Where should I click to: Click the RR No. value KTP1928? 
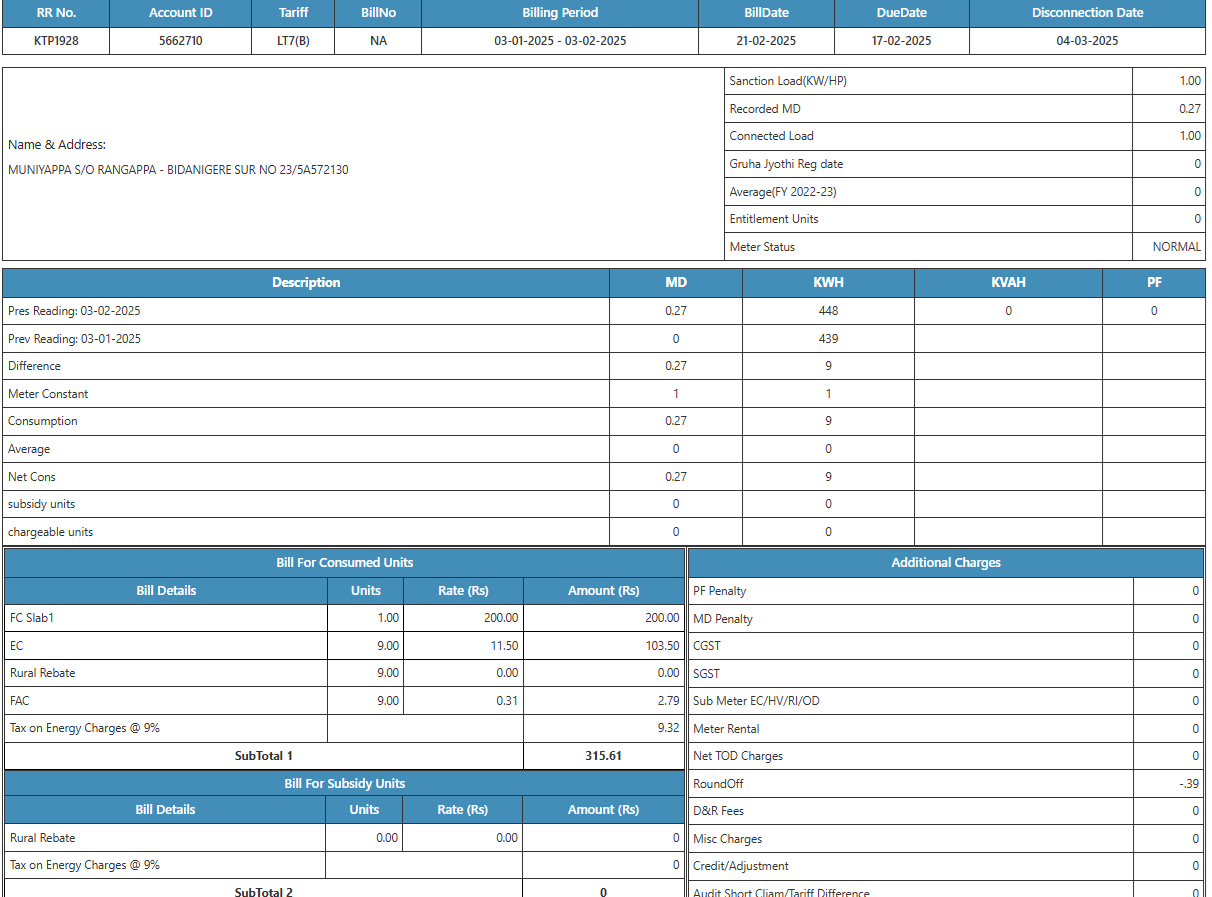pos(56,41)
